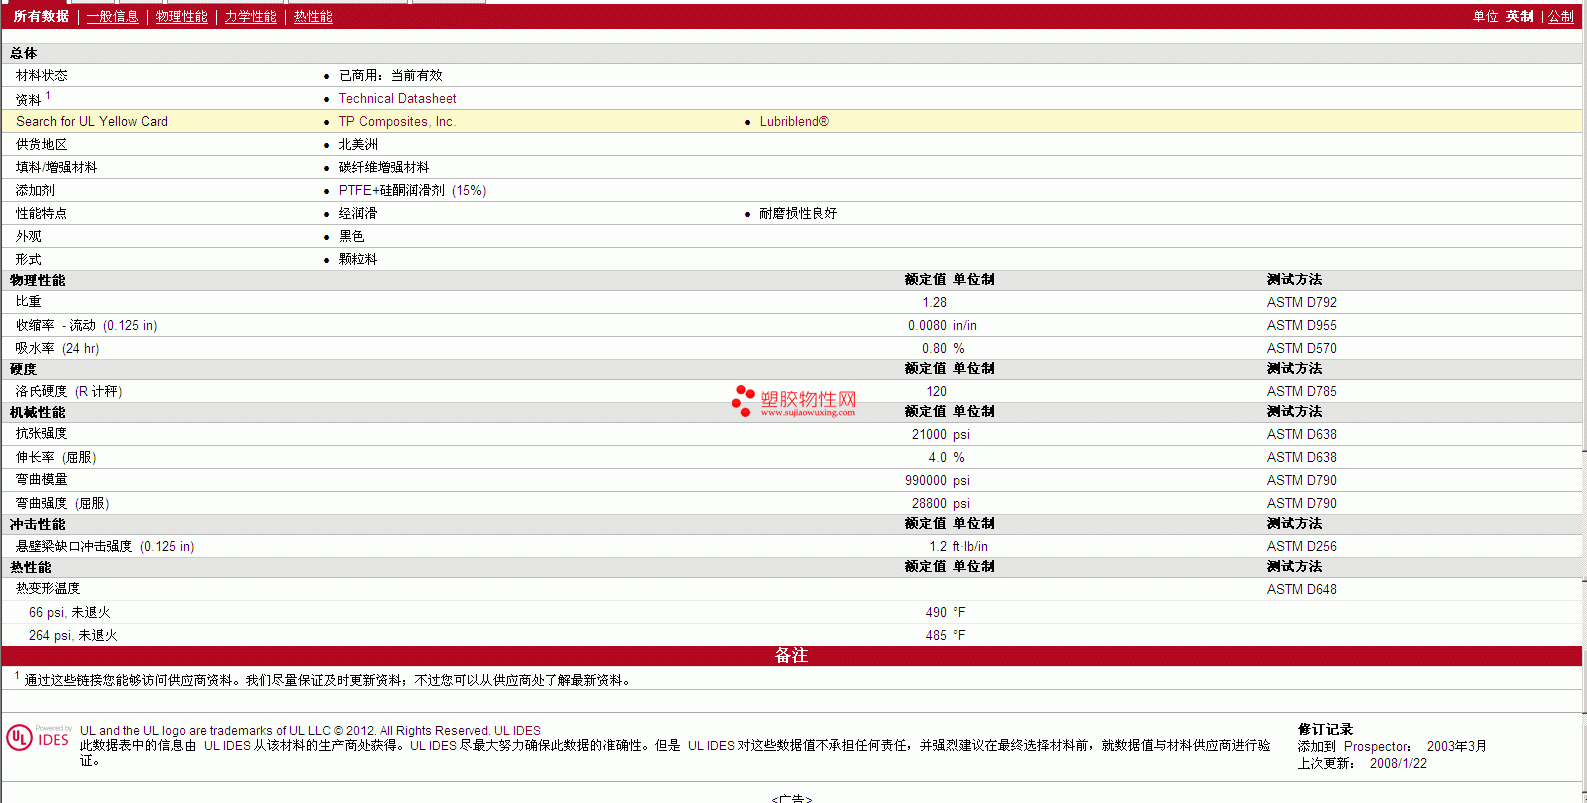The height and width of the screenshot is (803, 1587).
Task: Click the UL IDES logo
Action: point(38,738)
